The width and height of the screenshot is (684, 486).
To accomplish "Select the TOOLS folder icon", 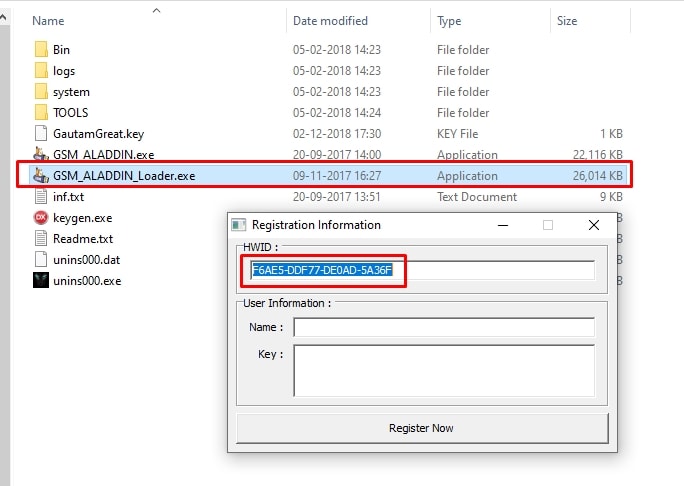I will 41,112.
